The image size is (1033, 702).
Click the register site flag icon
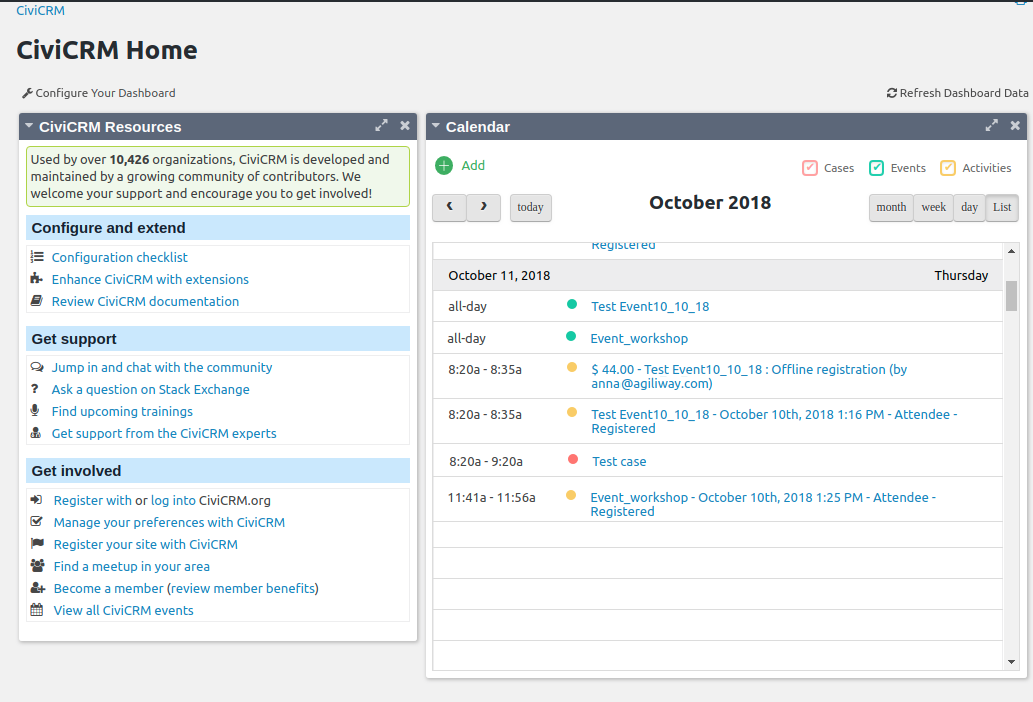37,544
